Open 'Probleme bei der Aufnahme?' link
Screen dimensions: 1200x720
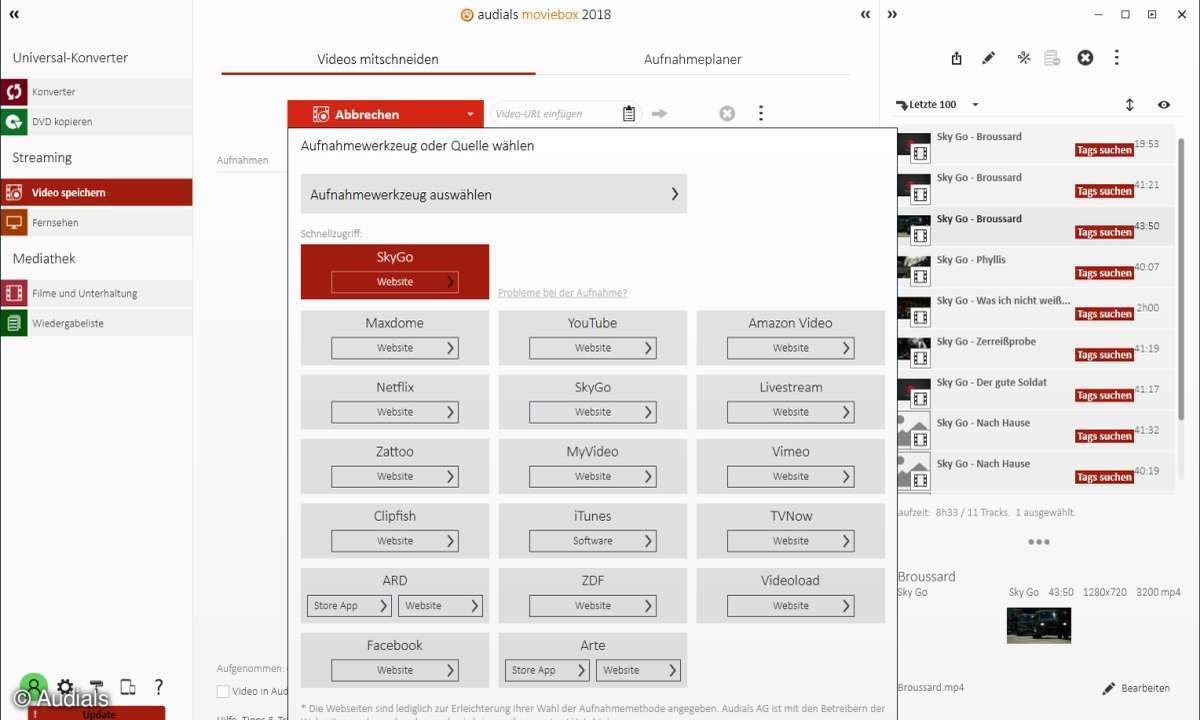click(x=563, y=293)
